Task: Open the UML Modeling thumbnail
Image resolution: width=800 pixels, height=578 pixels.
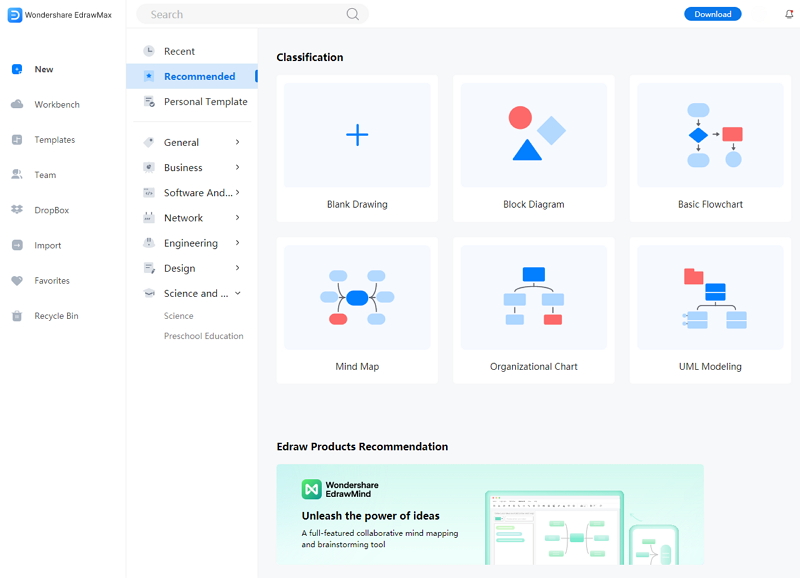Action: point(710,297)
